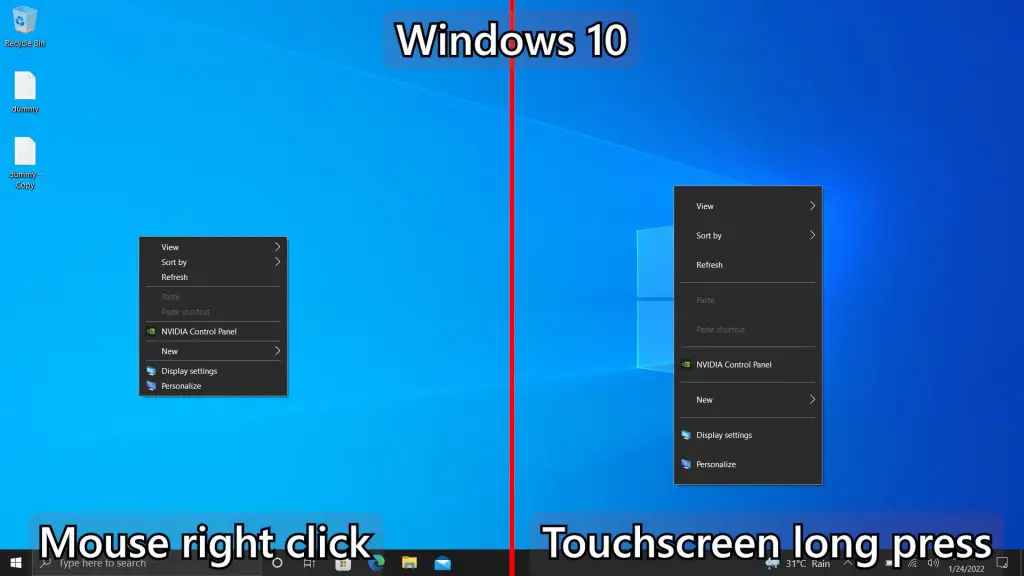
Task: Choose Sort by label in large touch menu
Action: 709,236
